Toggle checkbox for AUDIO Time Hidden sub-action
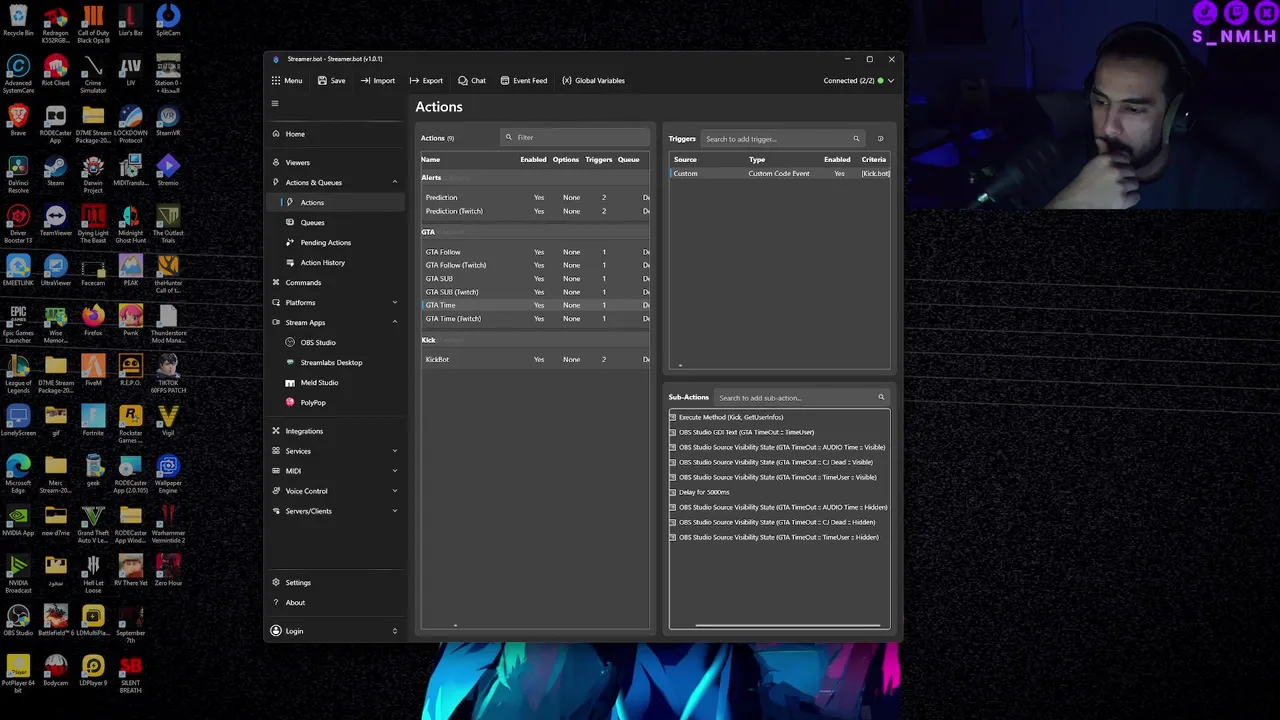Viewport: 1280px width, 720px height. 673,507
